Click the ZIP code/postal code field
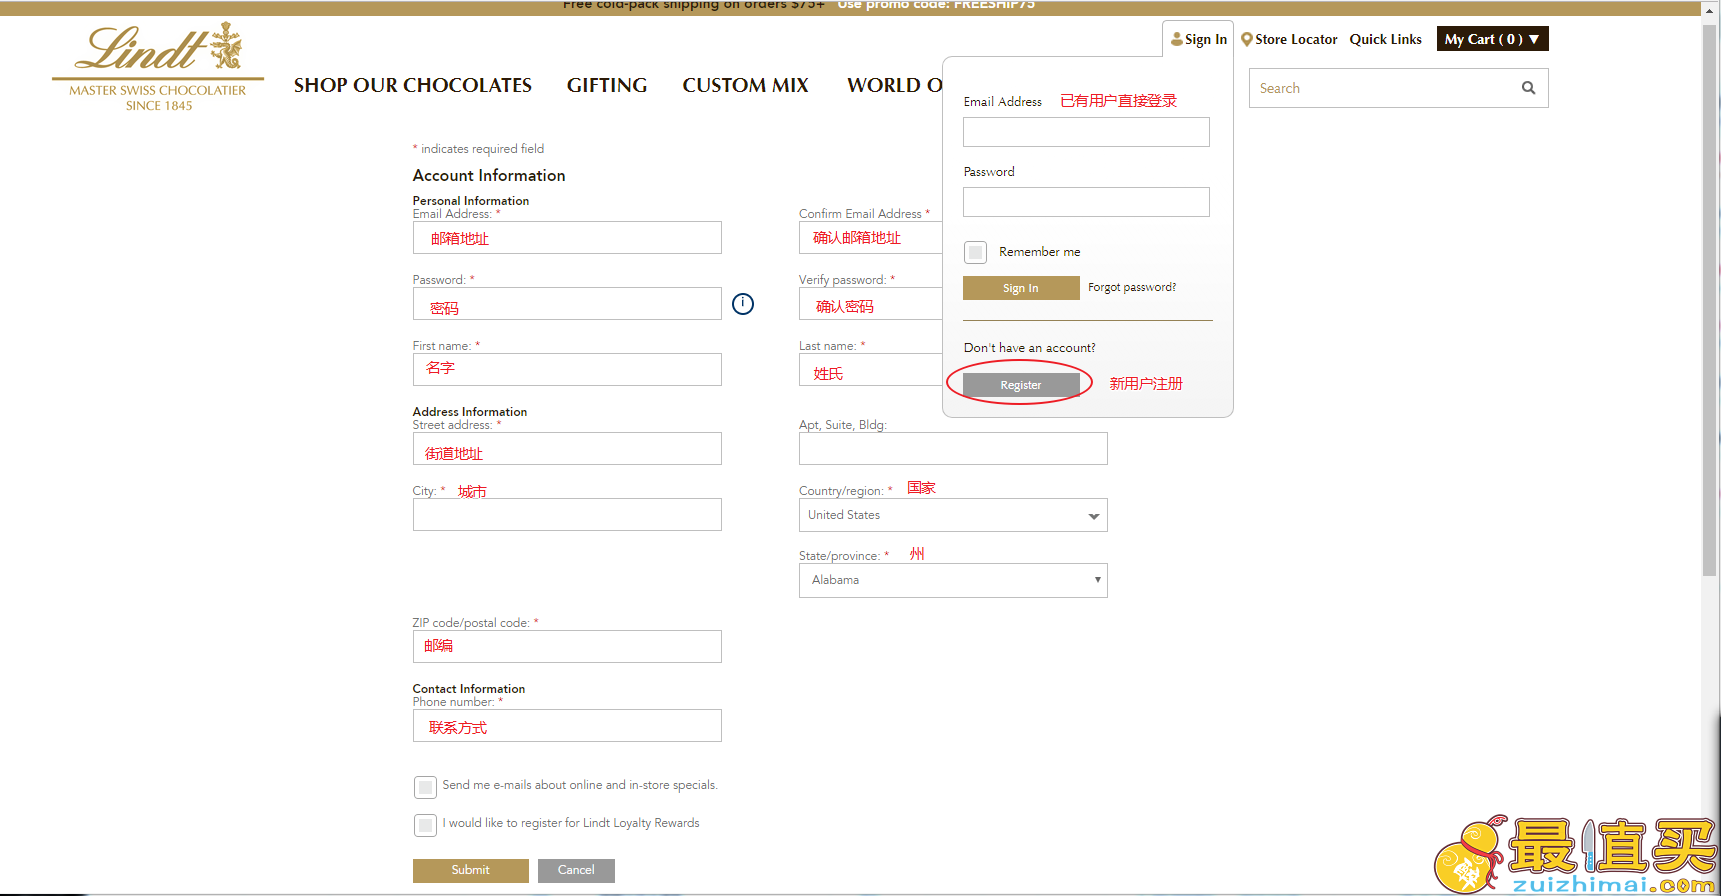This screenshot has width=1721, height=896. tap(567, 647)
